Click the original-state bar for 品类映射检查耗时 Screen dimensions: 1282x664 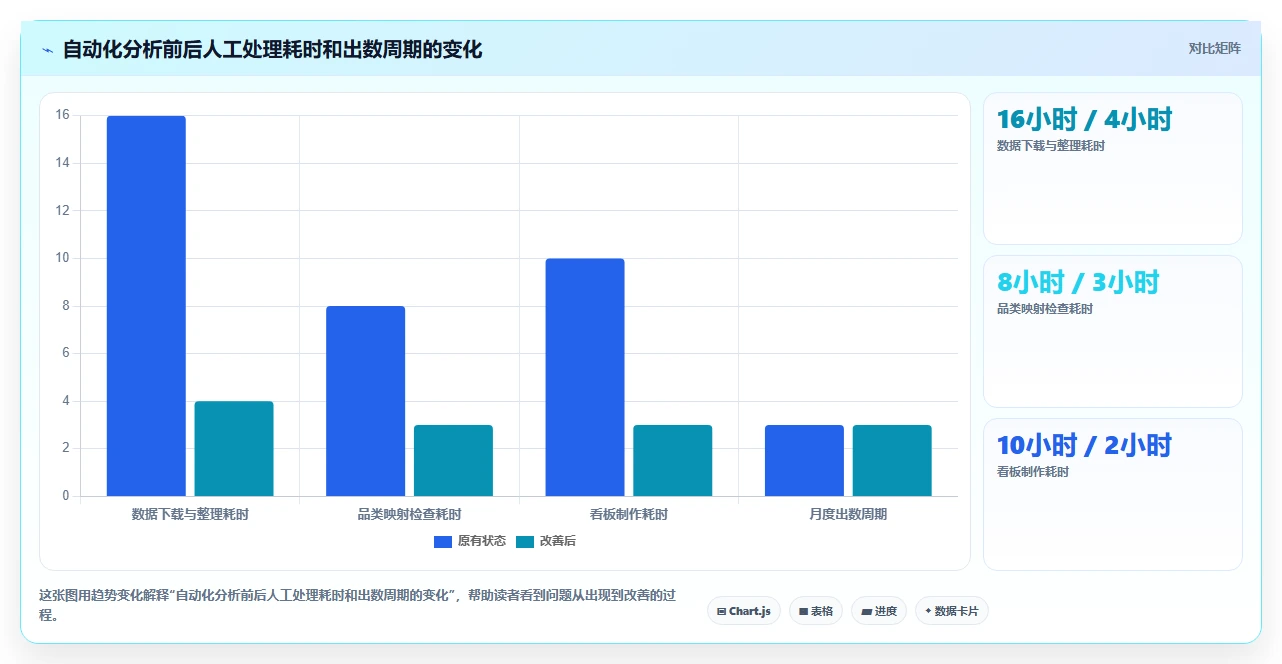366,401
